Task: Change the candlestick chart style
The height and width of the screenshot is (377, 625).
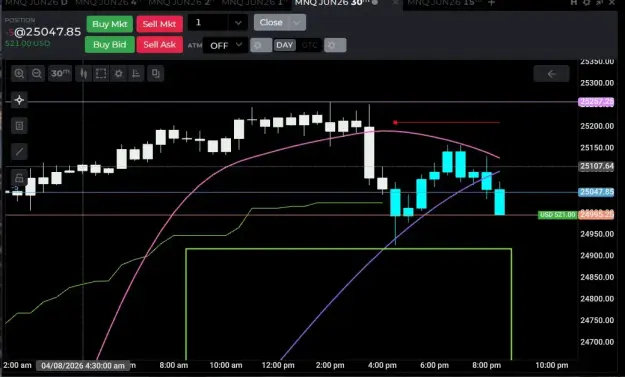Action: 84,73
